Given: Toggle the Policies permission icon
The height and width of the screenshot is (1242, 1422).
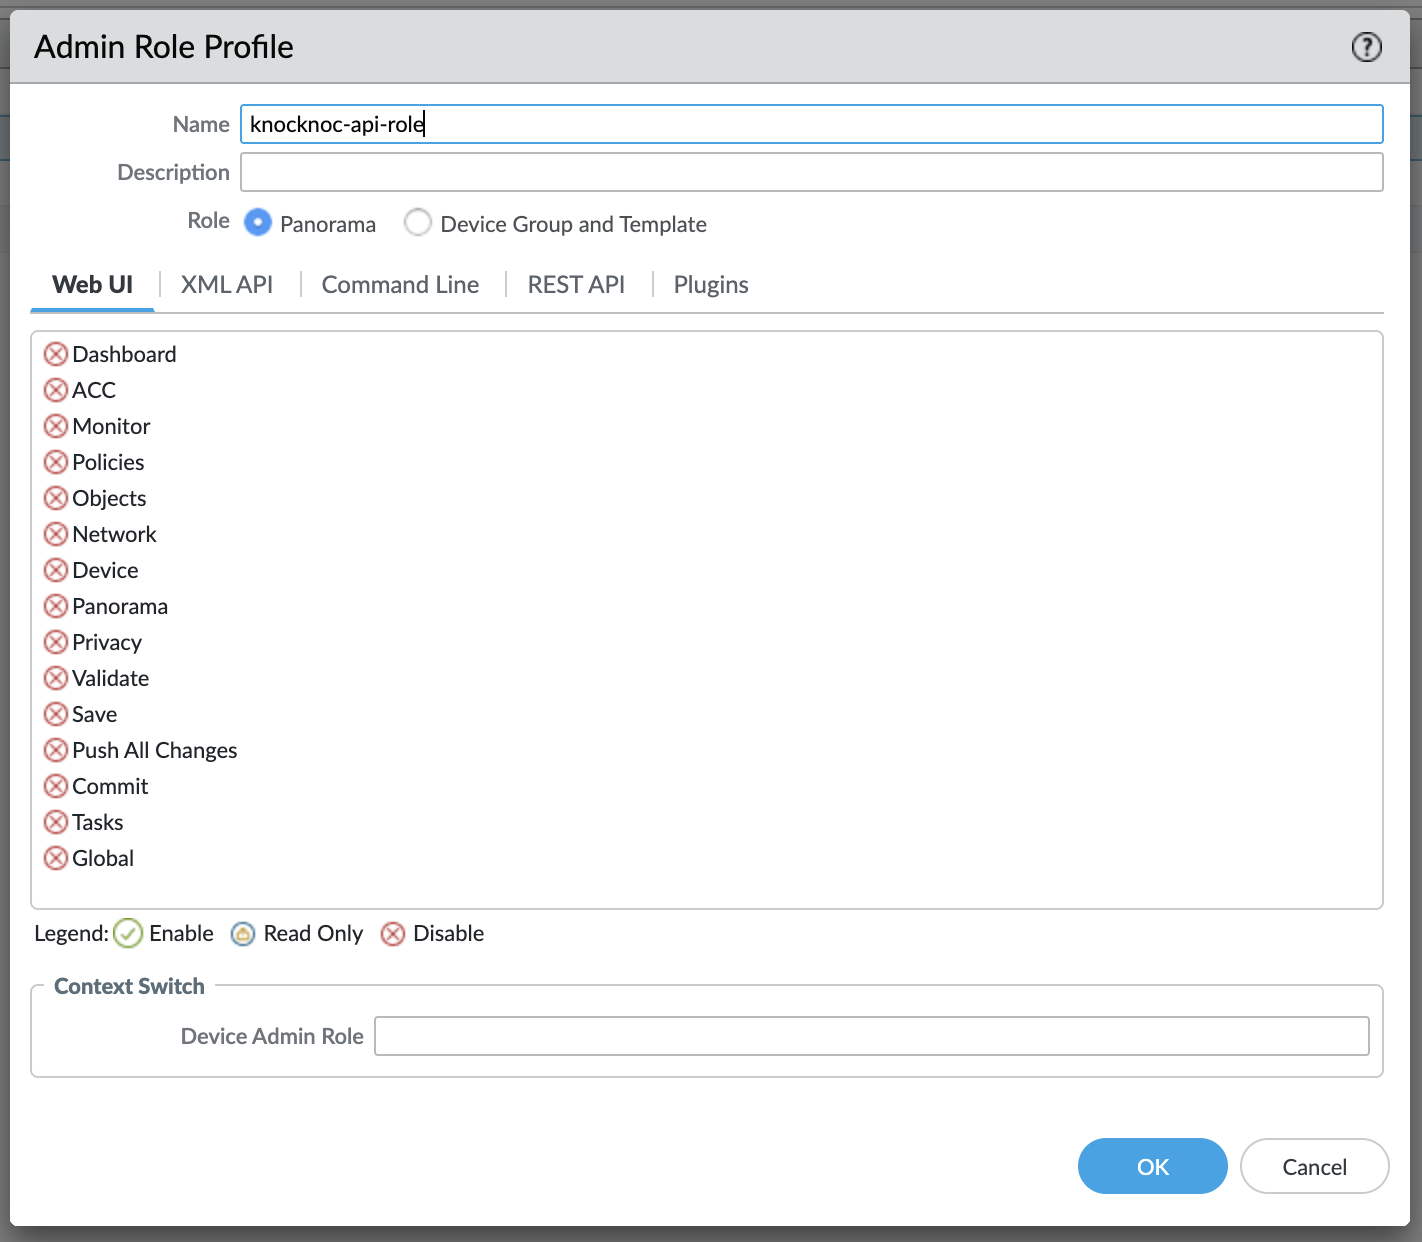Looking at the screenshot, I should point(56,462).
